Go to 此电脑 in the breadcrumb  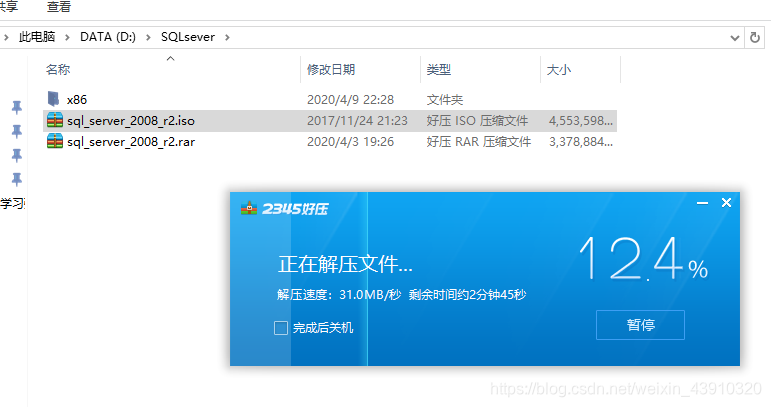[x=37, y=37]
